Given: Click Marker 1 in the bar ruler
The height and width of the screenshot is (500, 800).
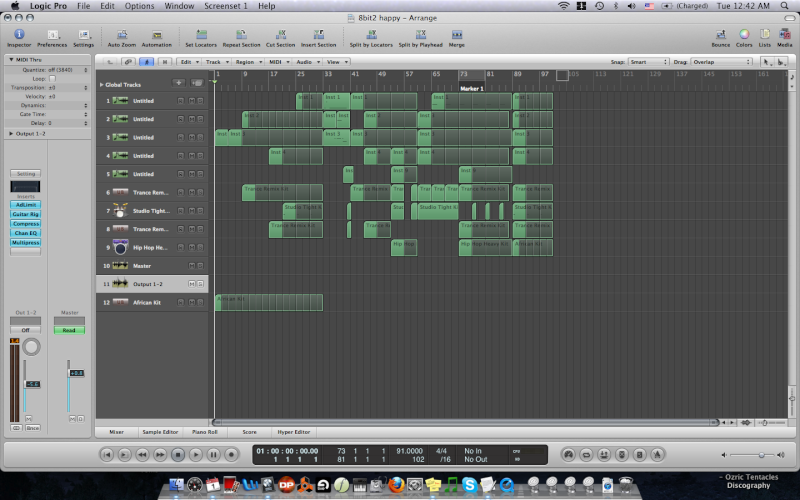Looking at the screenshot, I should click(x=472, y=88).
